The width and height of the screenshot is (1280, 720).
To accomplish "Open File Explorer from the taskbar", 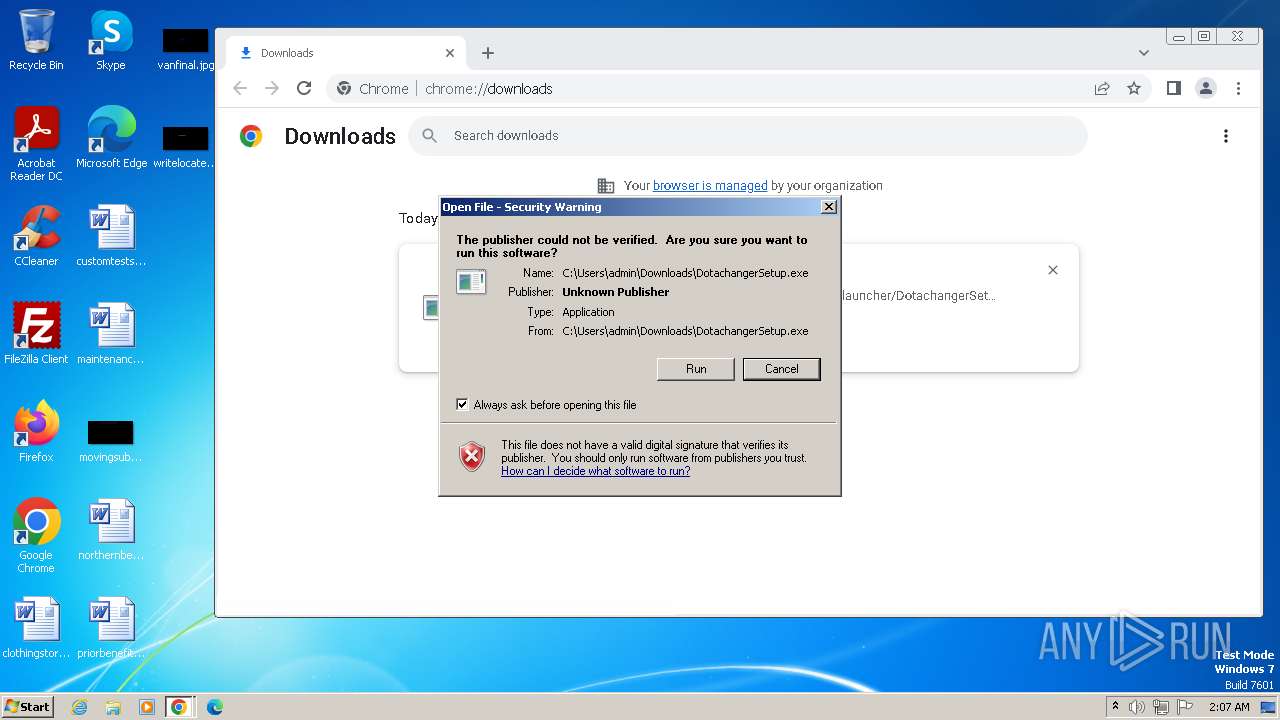I will click(x=113, y=707).
